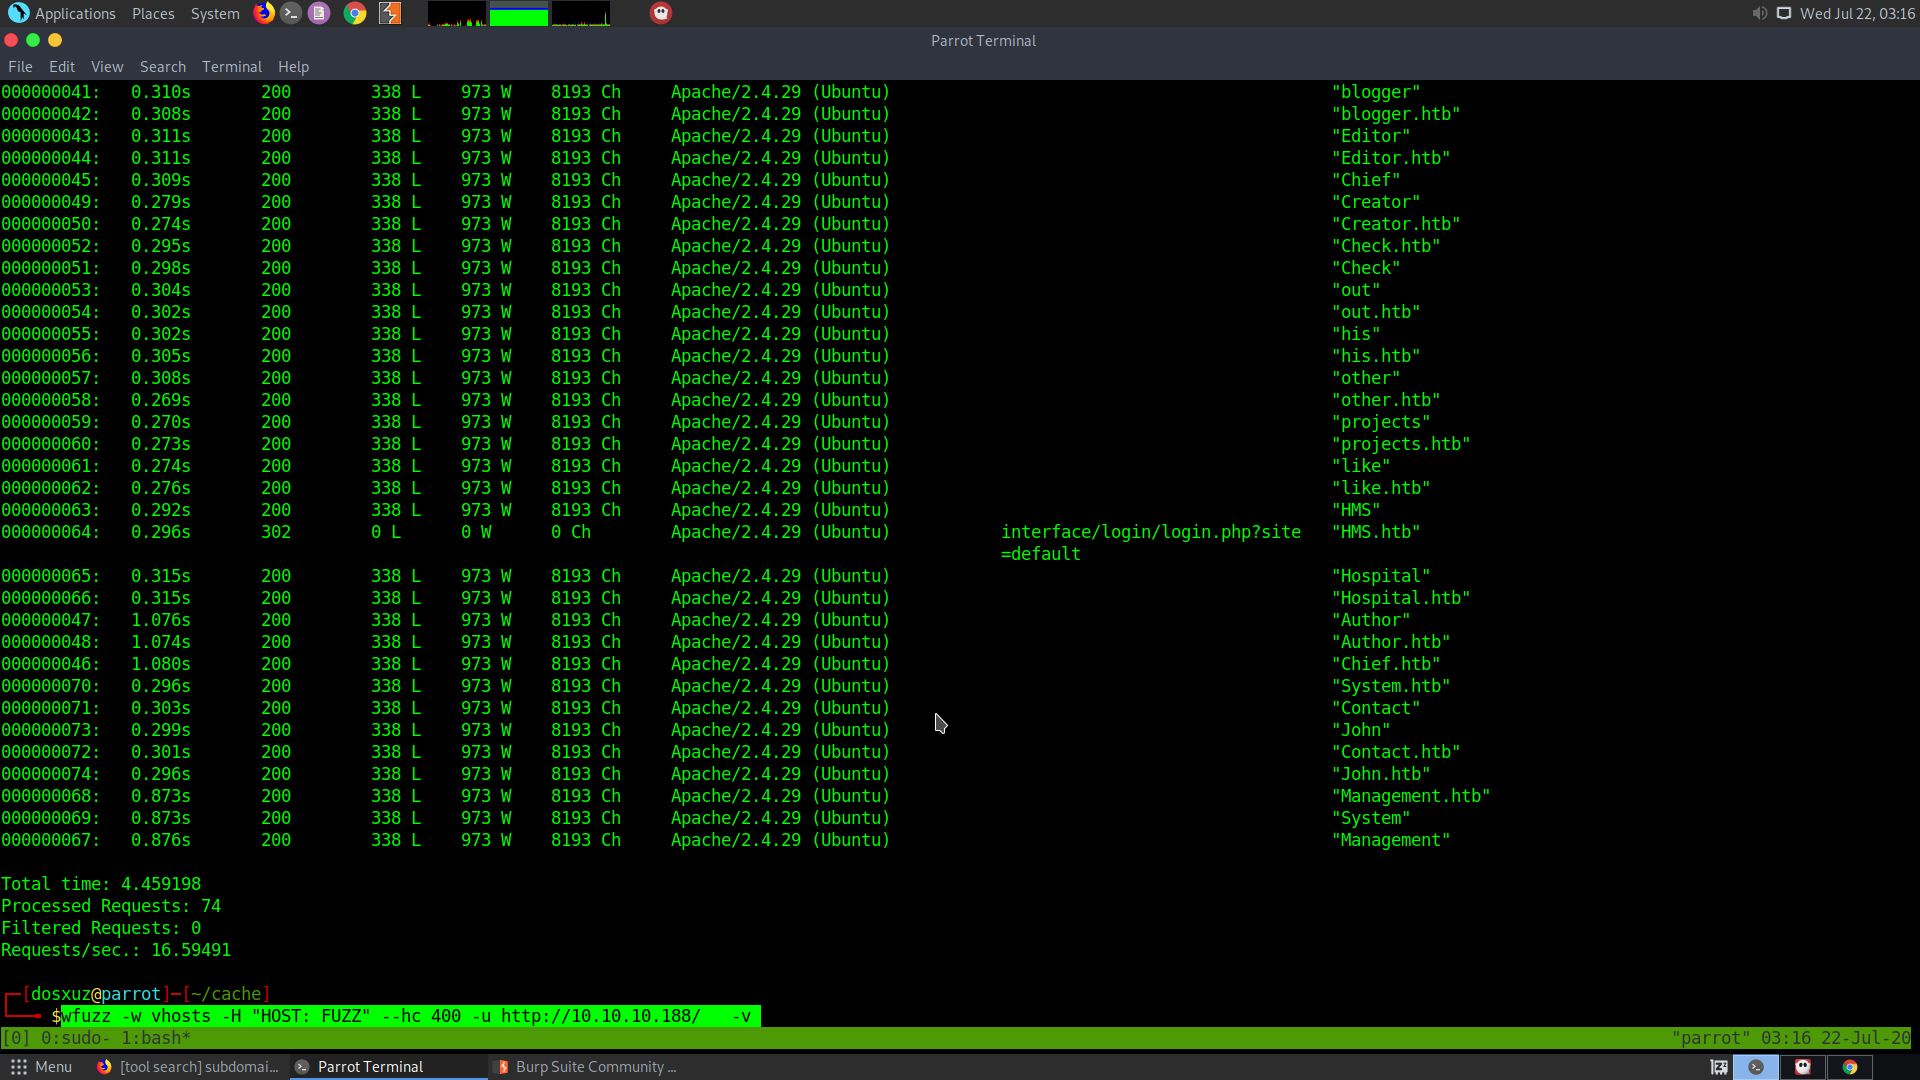Click the volume speaker icon

(x=1759, y=13)
